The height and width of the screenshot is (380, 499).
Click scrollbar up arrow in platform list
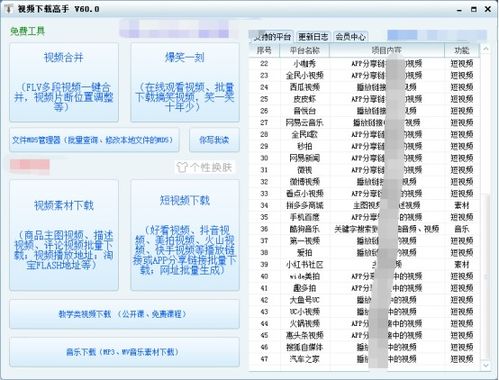[x=486, y=49]
